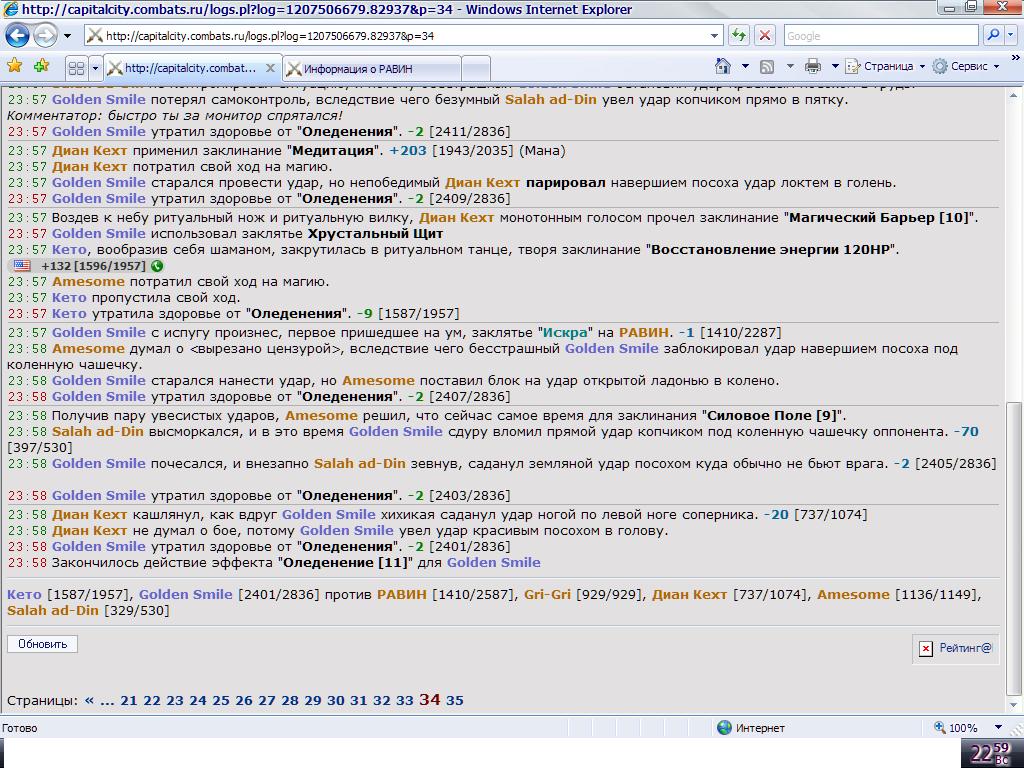Image resolution: width=1024 pixels, height=768 pixels.
Task: Expand the Print options dropdown arrow
Action: pos(835,67)
